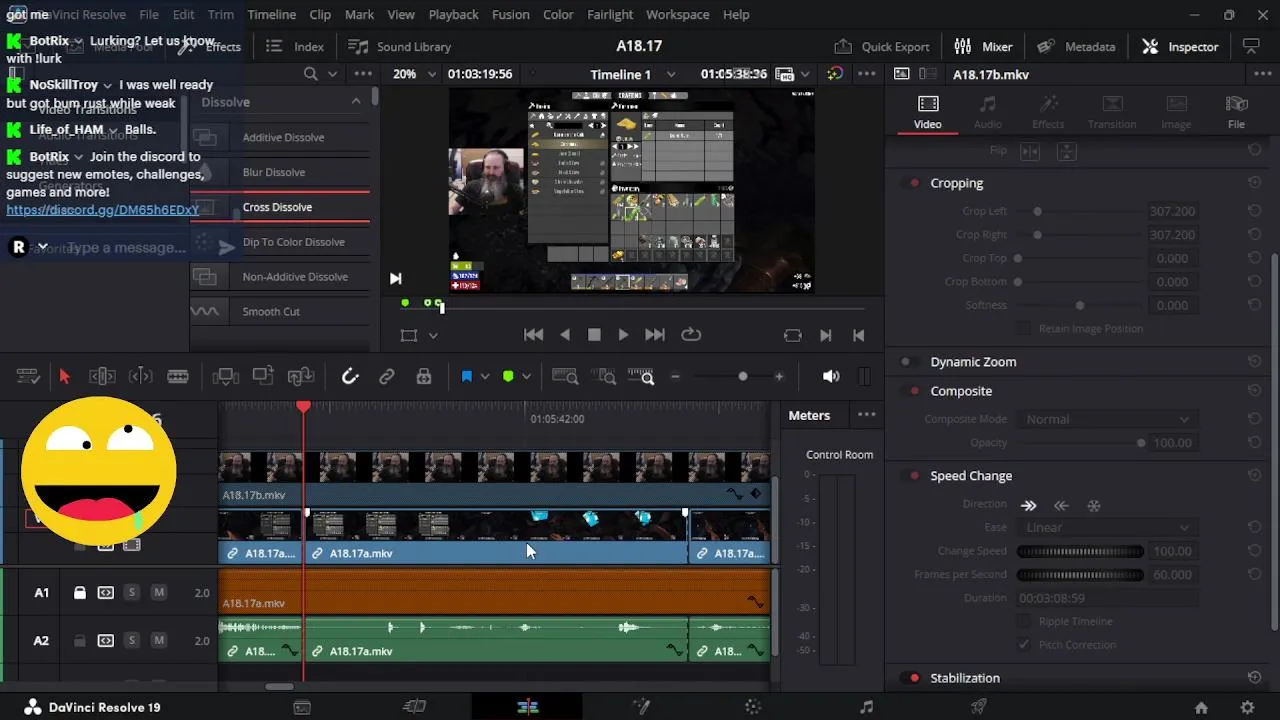Activate the Trim Edit Mode tool

(x=102, y=376)
